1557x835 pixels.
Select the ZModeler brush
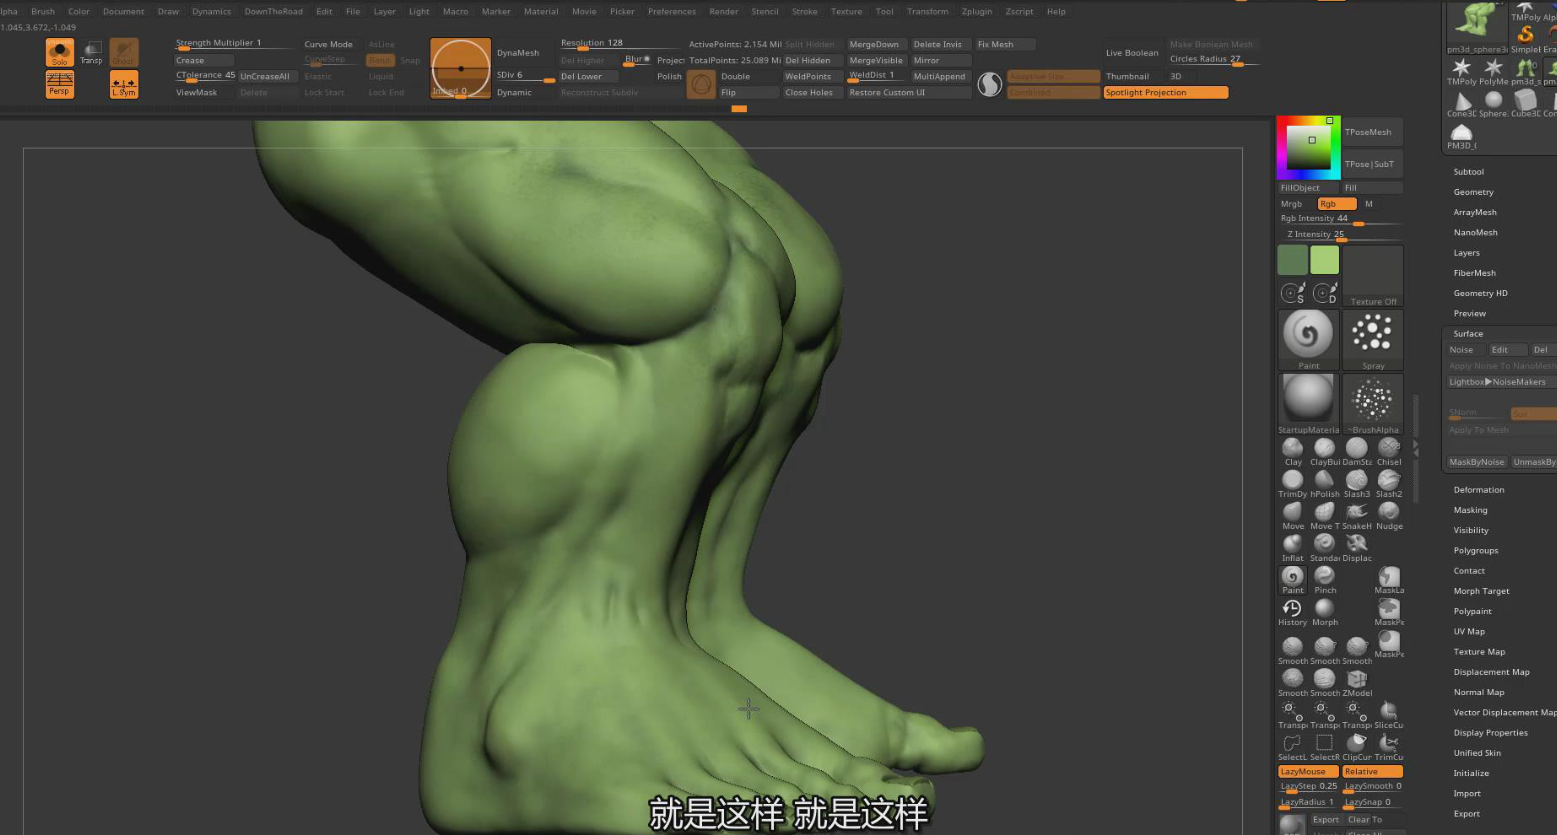1357,683
